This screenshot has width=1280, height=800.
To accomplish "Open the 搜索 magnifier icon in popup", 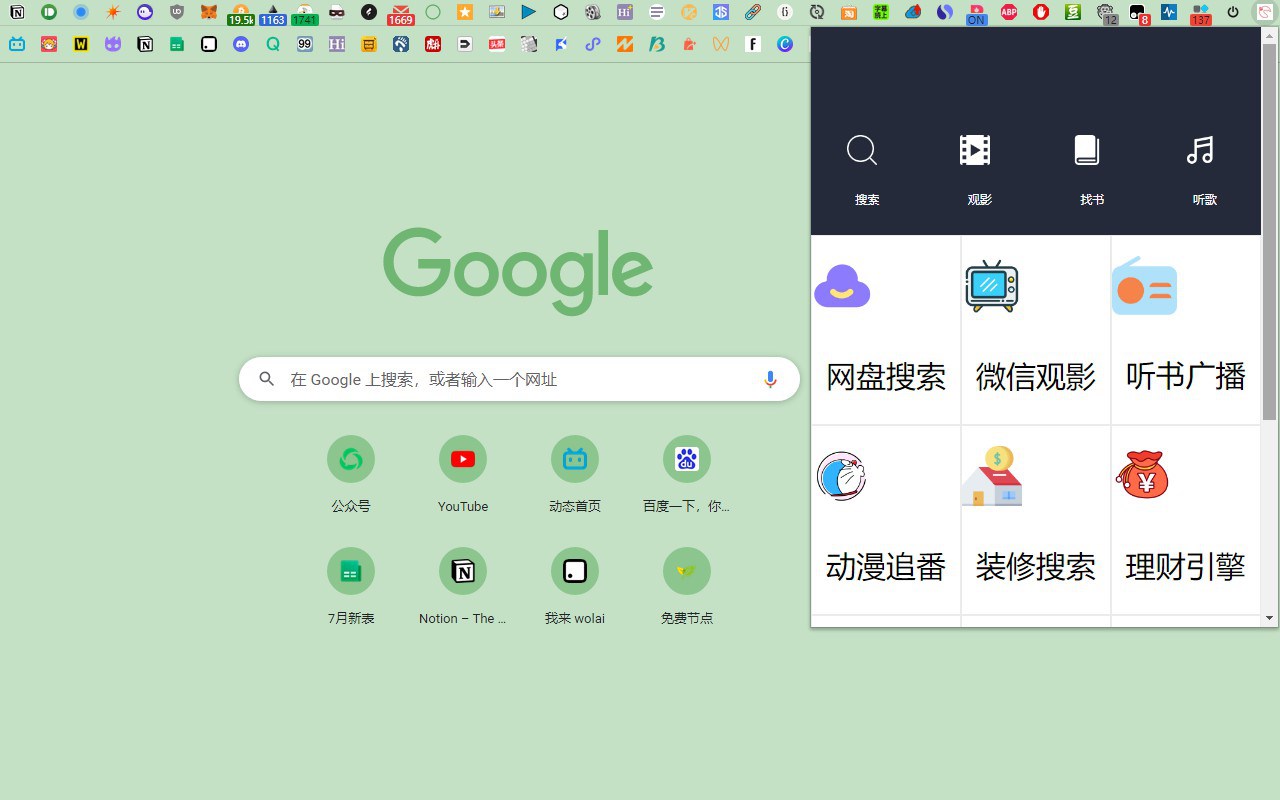I will click(862, 151).
